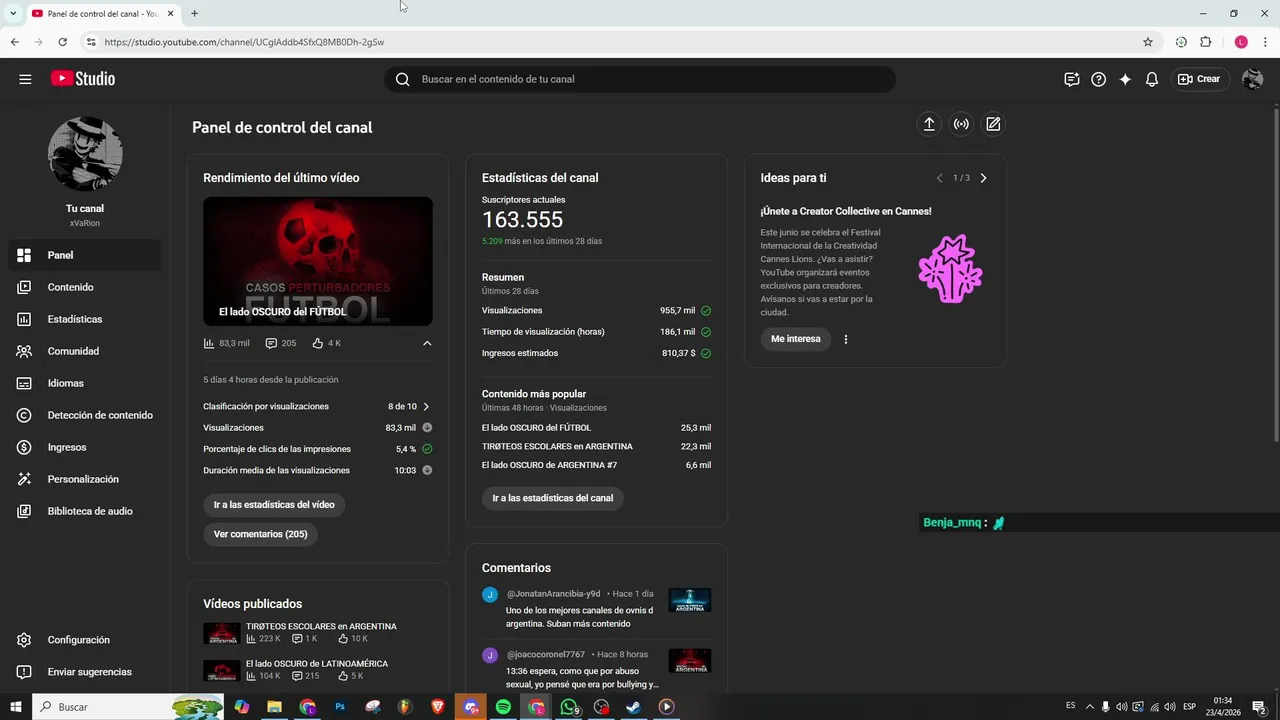
Task: Click the create post pencil icon
Action: click(993, 124)
